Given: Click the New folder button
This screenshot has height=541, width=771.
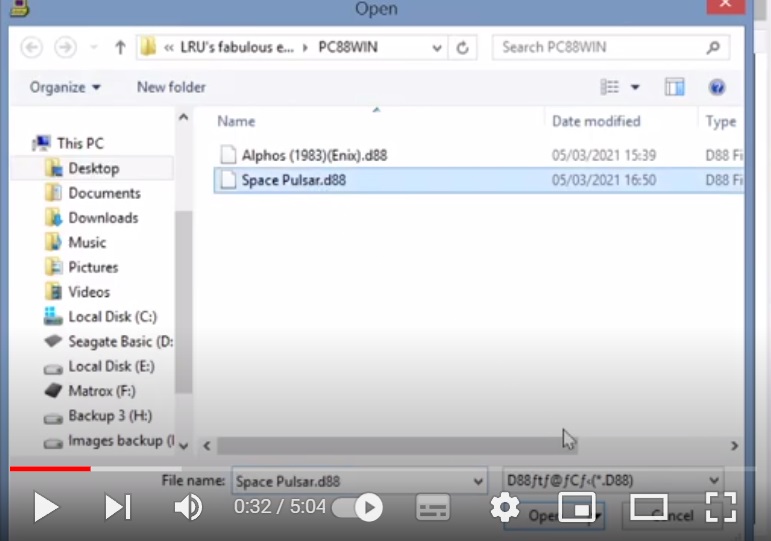Looking at the screenshot, I should click(171, 88).
